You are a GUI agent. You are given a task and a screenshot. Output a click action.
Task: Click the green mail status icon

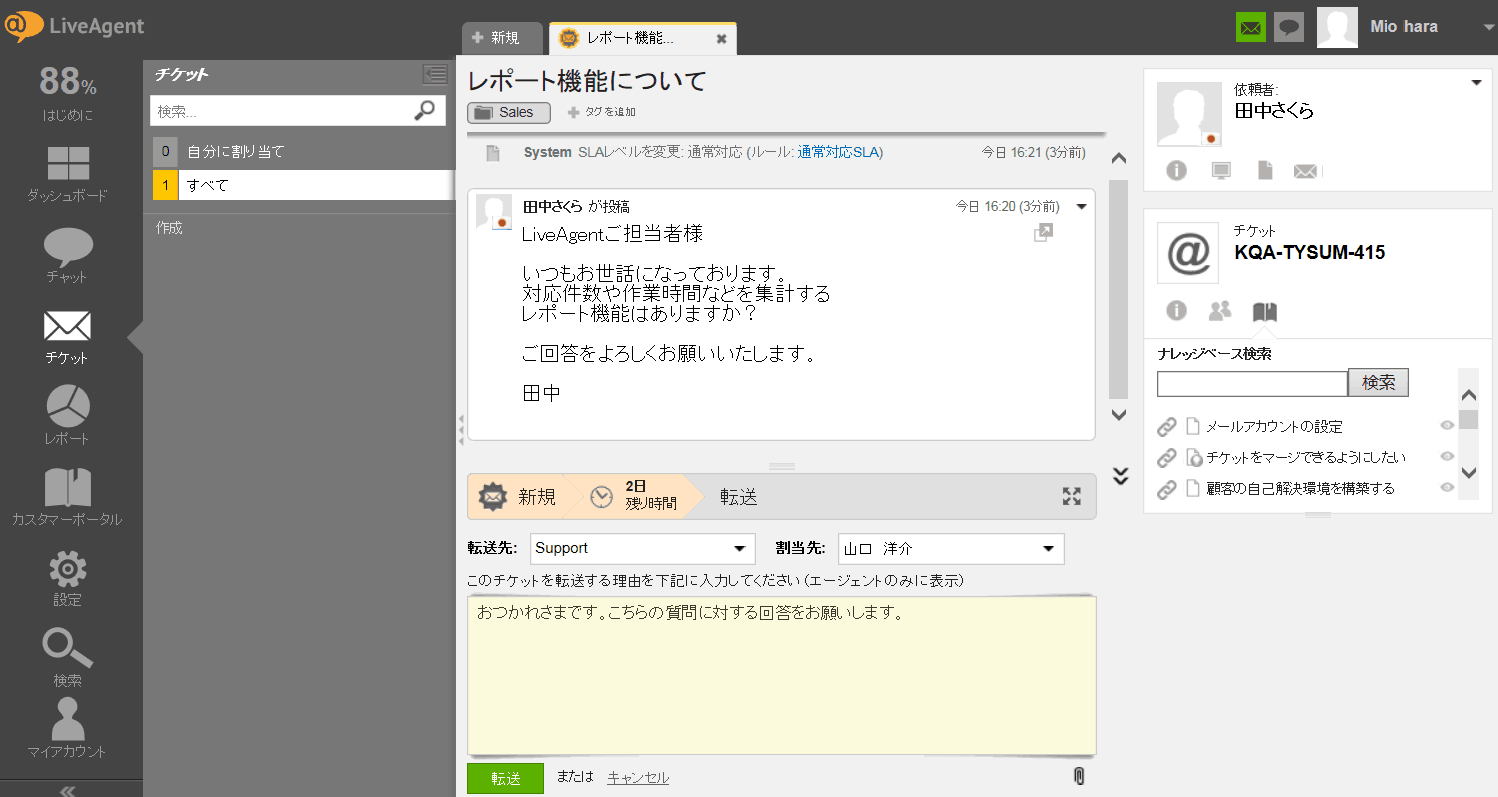pos(1250,28)
